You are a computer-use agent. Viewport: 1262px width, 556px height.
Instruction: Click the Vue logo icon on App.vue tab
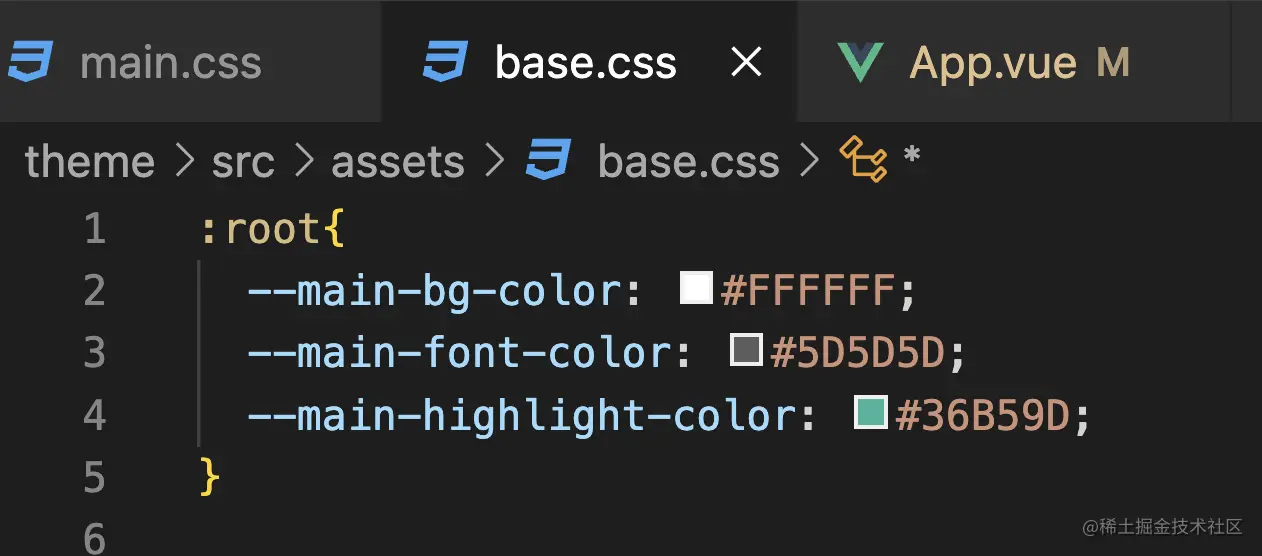860,62
